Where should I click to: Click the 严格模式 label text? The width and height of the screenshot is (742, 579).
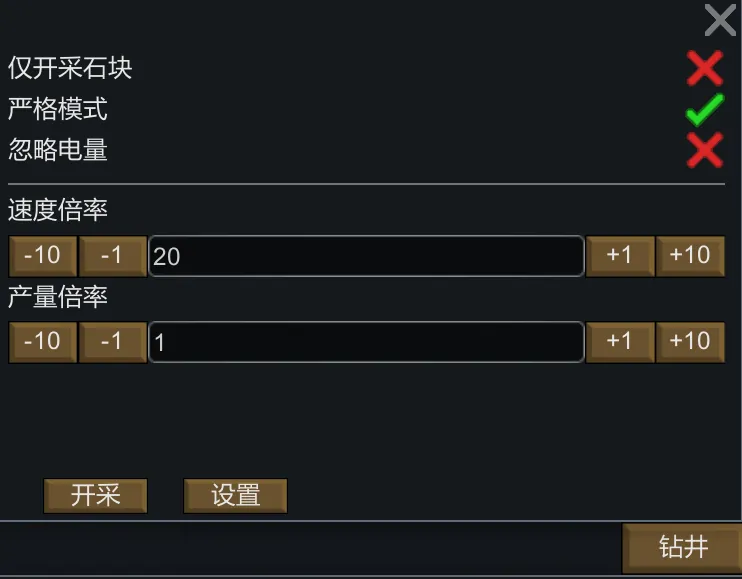click(x=58, y=109)
